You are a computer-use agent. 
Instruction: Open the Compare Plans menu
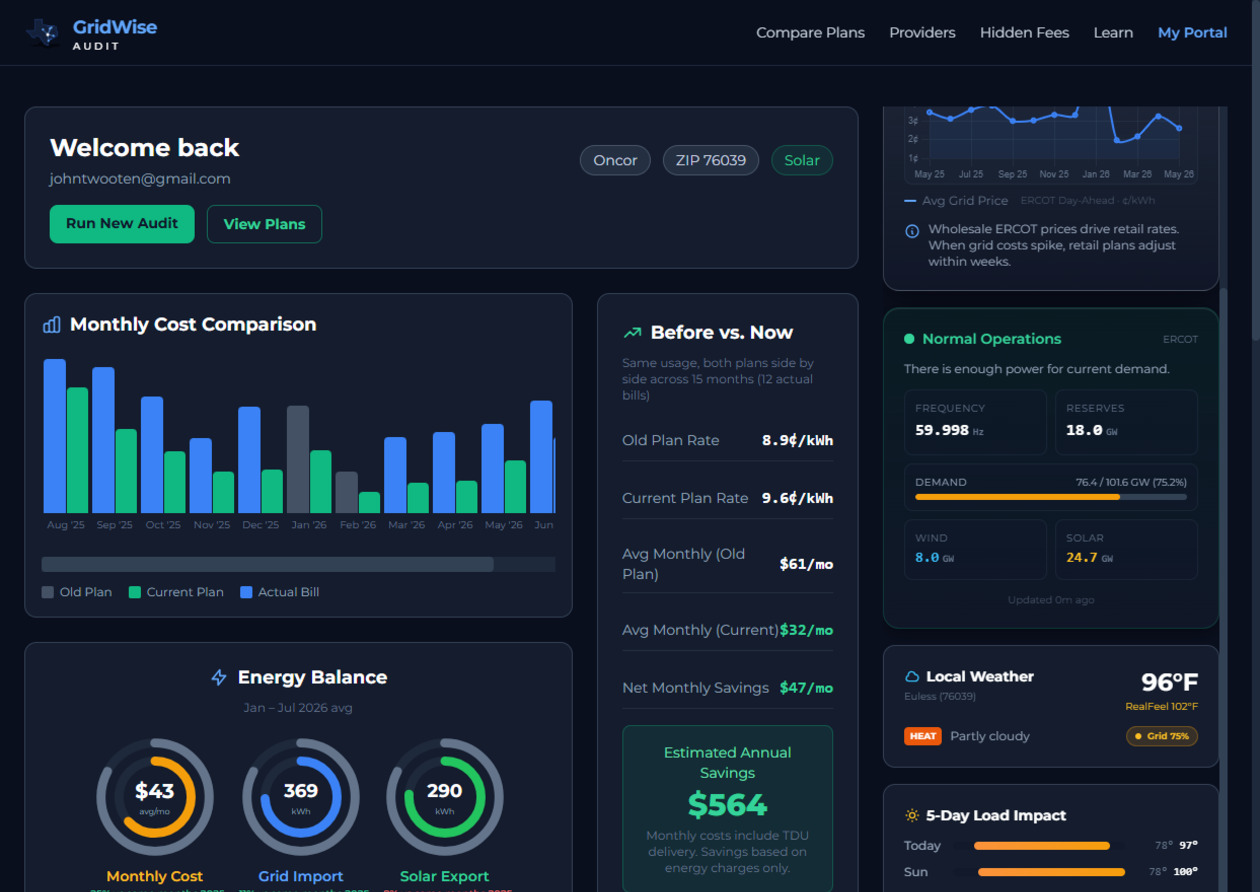tap(810, 33)
